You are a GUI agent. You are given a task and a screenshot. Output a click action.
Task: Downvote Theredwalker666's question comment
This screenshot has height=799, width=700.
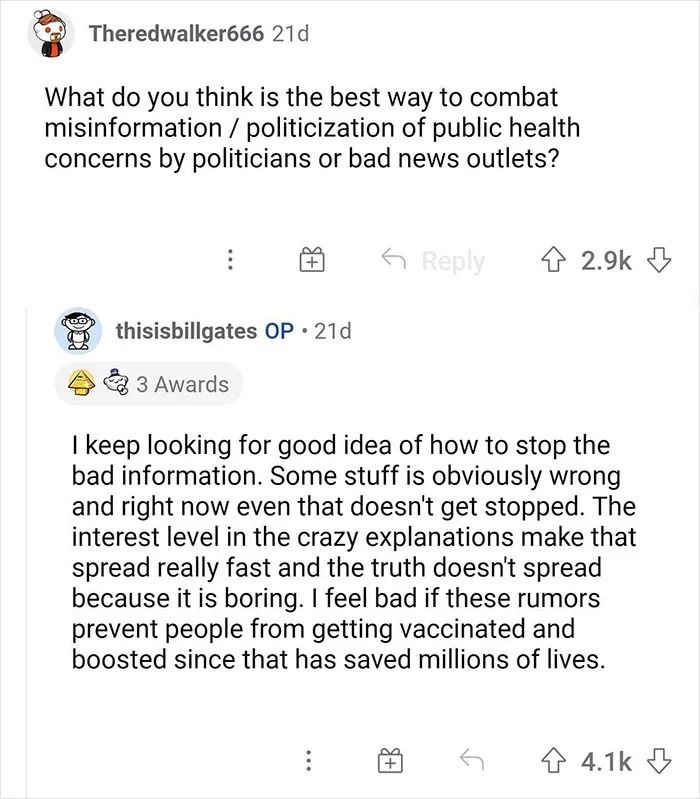coord(658,261)
